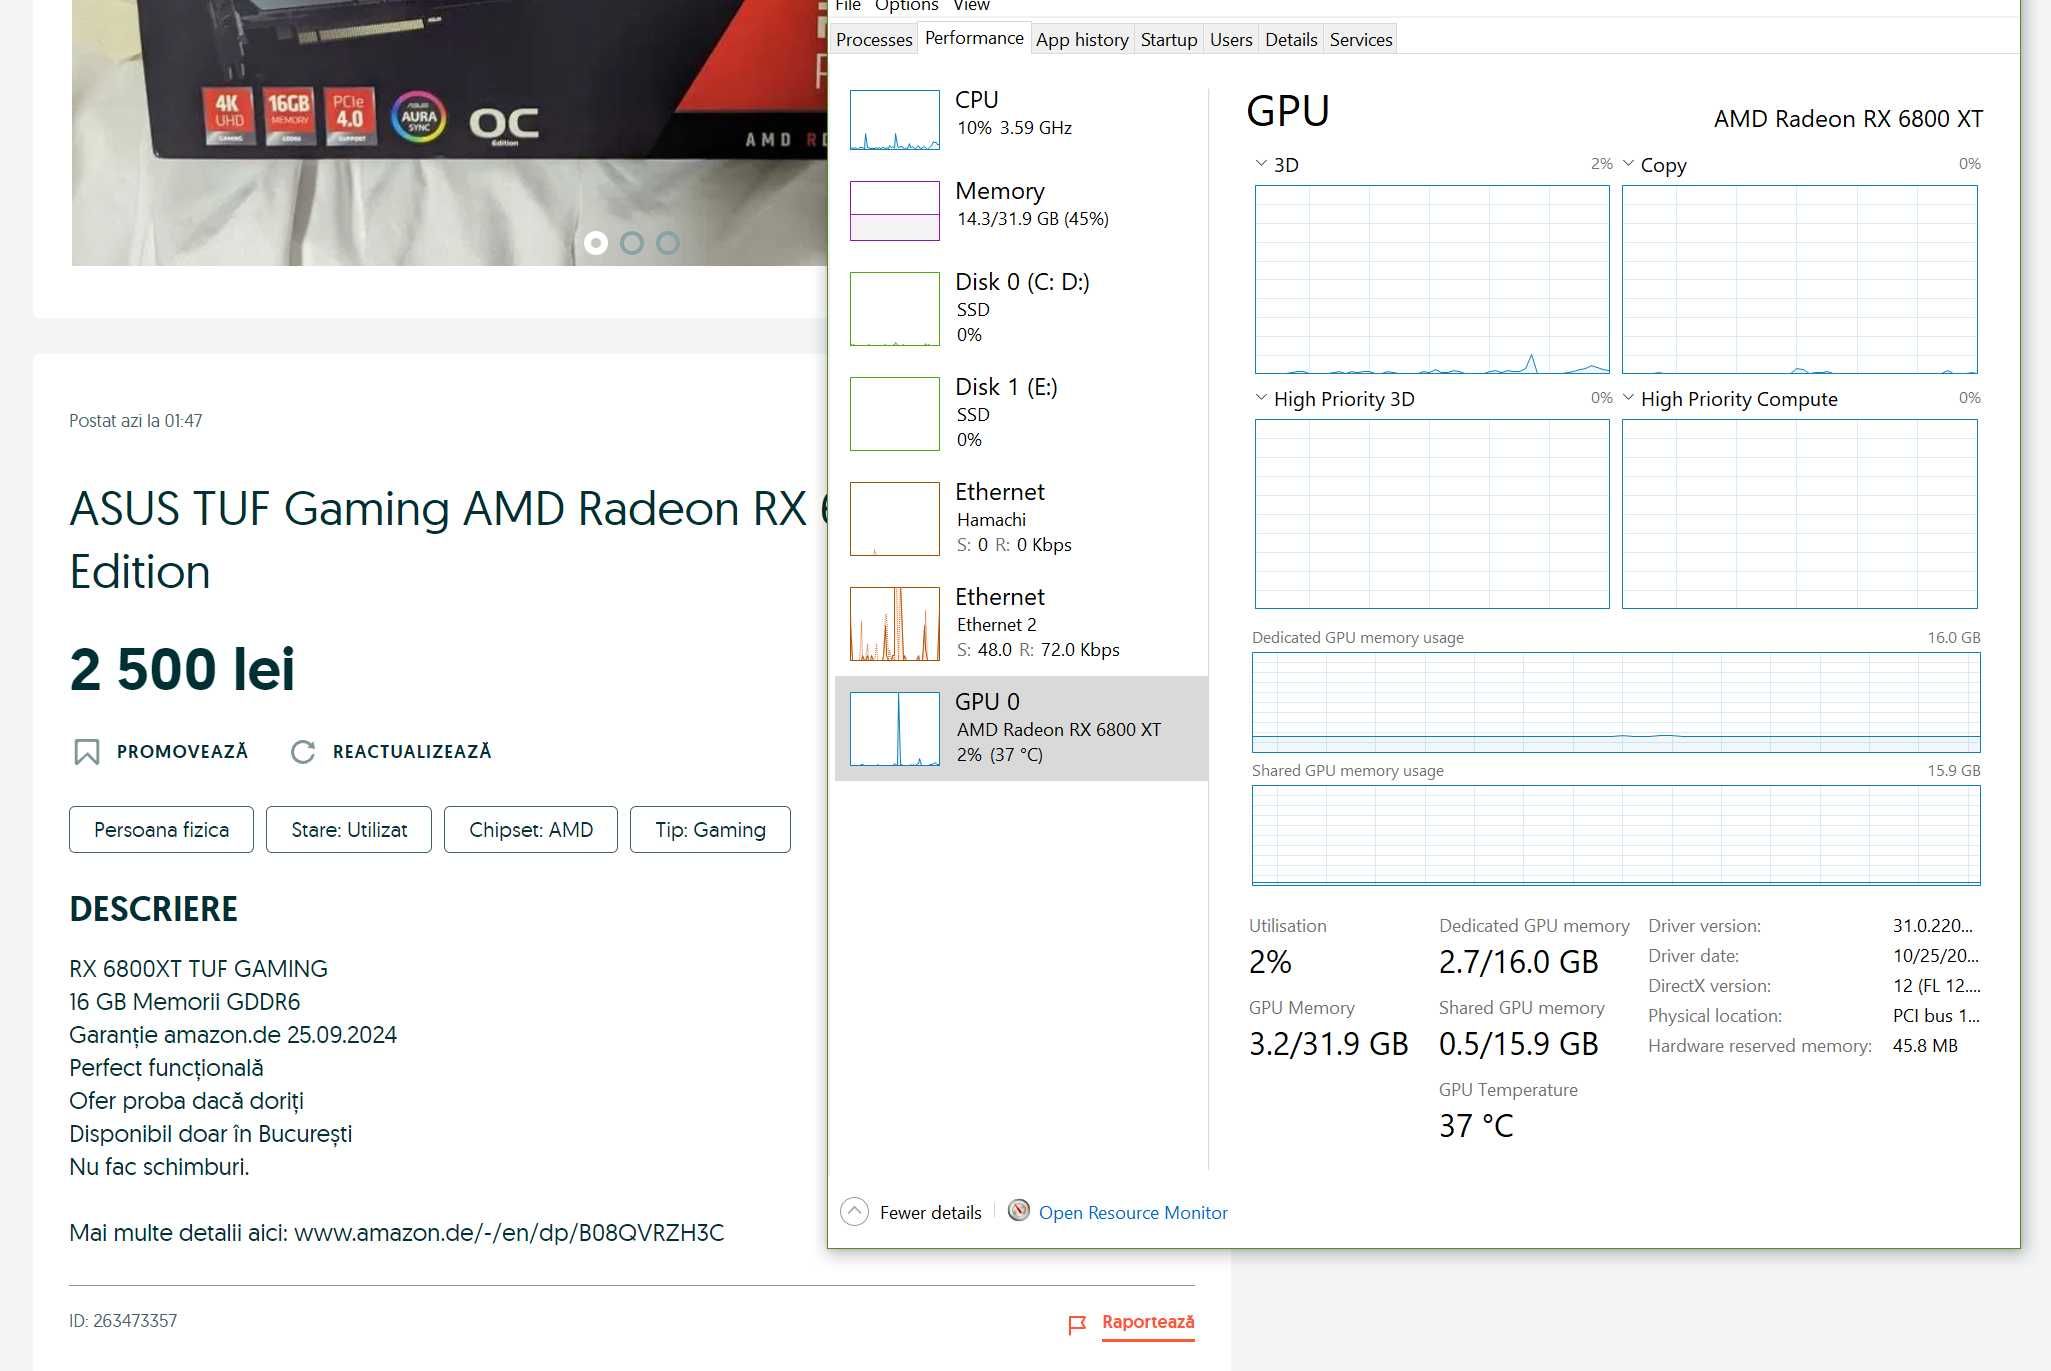Switch to the Startup tab
2051x1371 pixels.
(1169, 39)
